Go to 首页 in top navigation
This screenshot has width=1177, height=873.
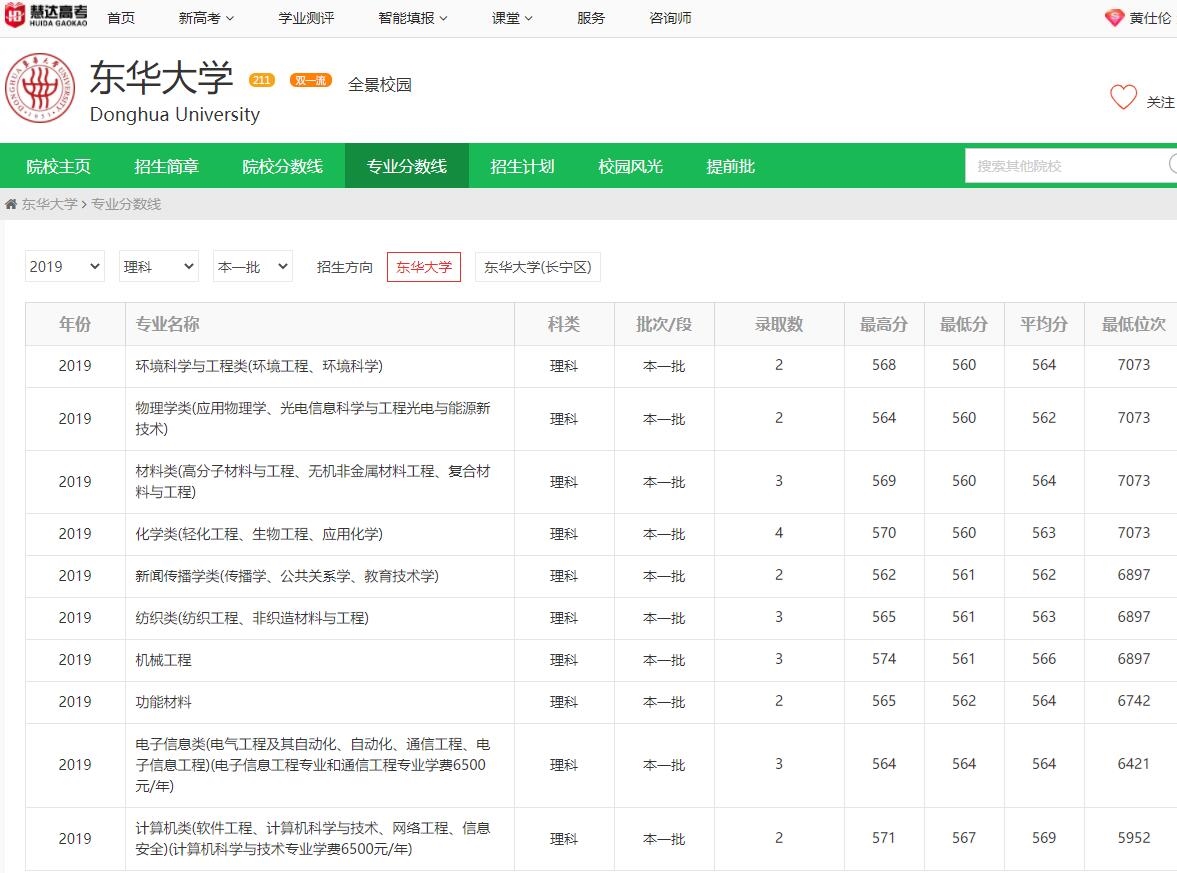(x=121, y=18)
